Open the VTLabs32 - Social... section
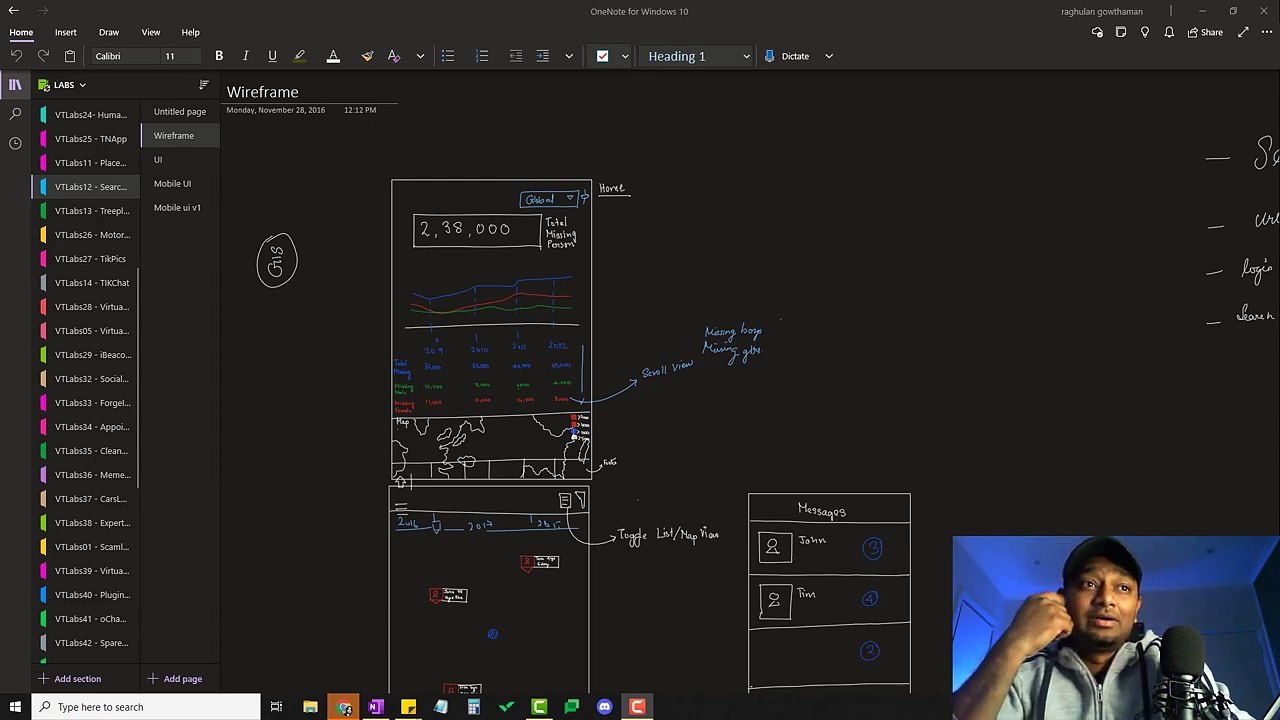Viewport: 1280px width, 720px height. [88, 379]
